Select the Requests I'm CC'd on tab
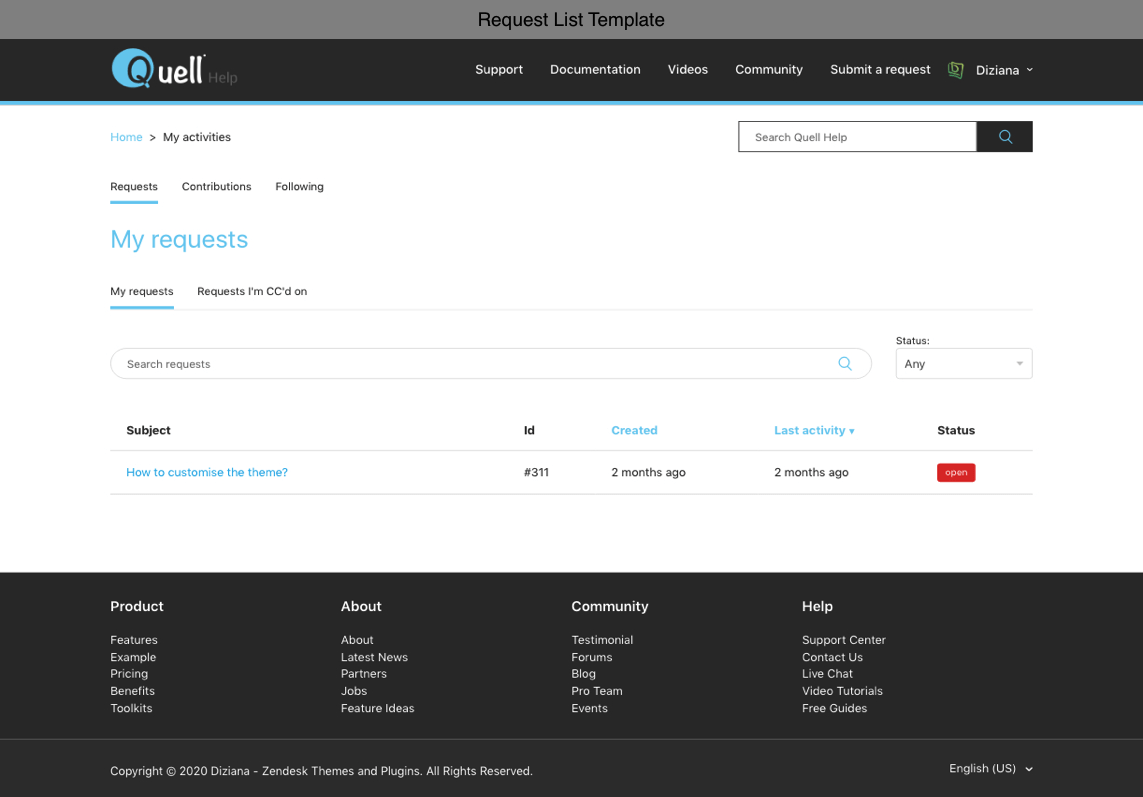The height and width of the screenshot is (797, 1143). 252,292
